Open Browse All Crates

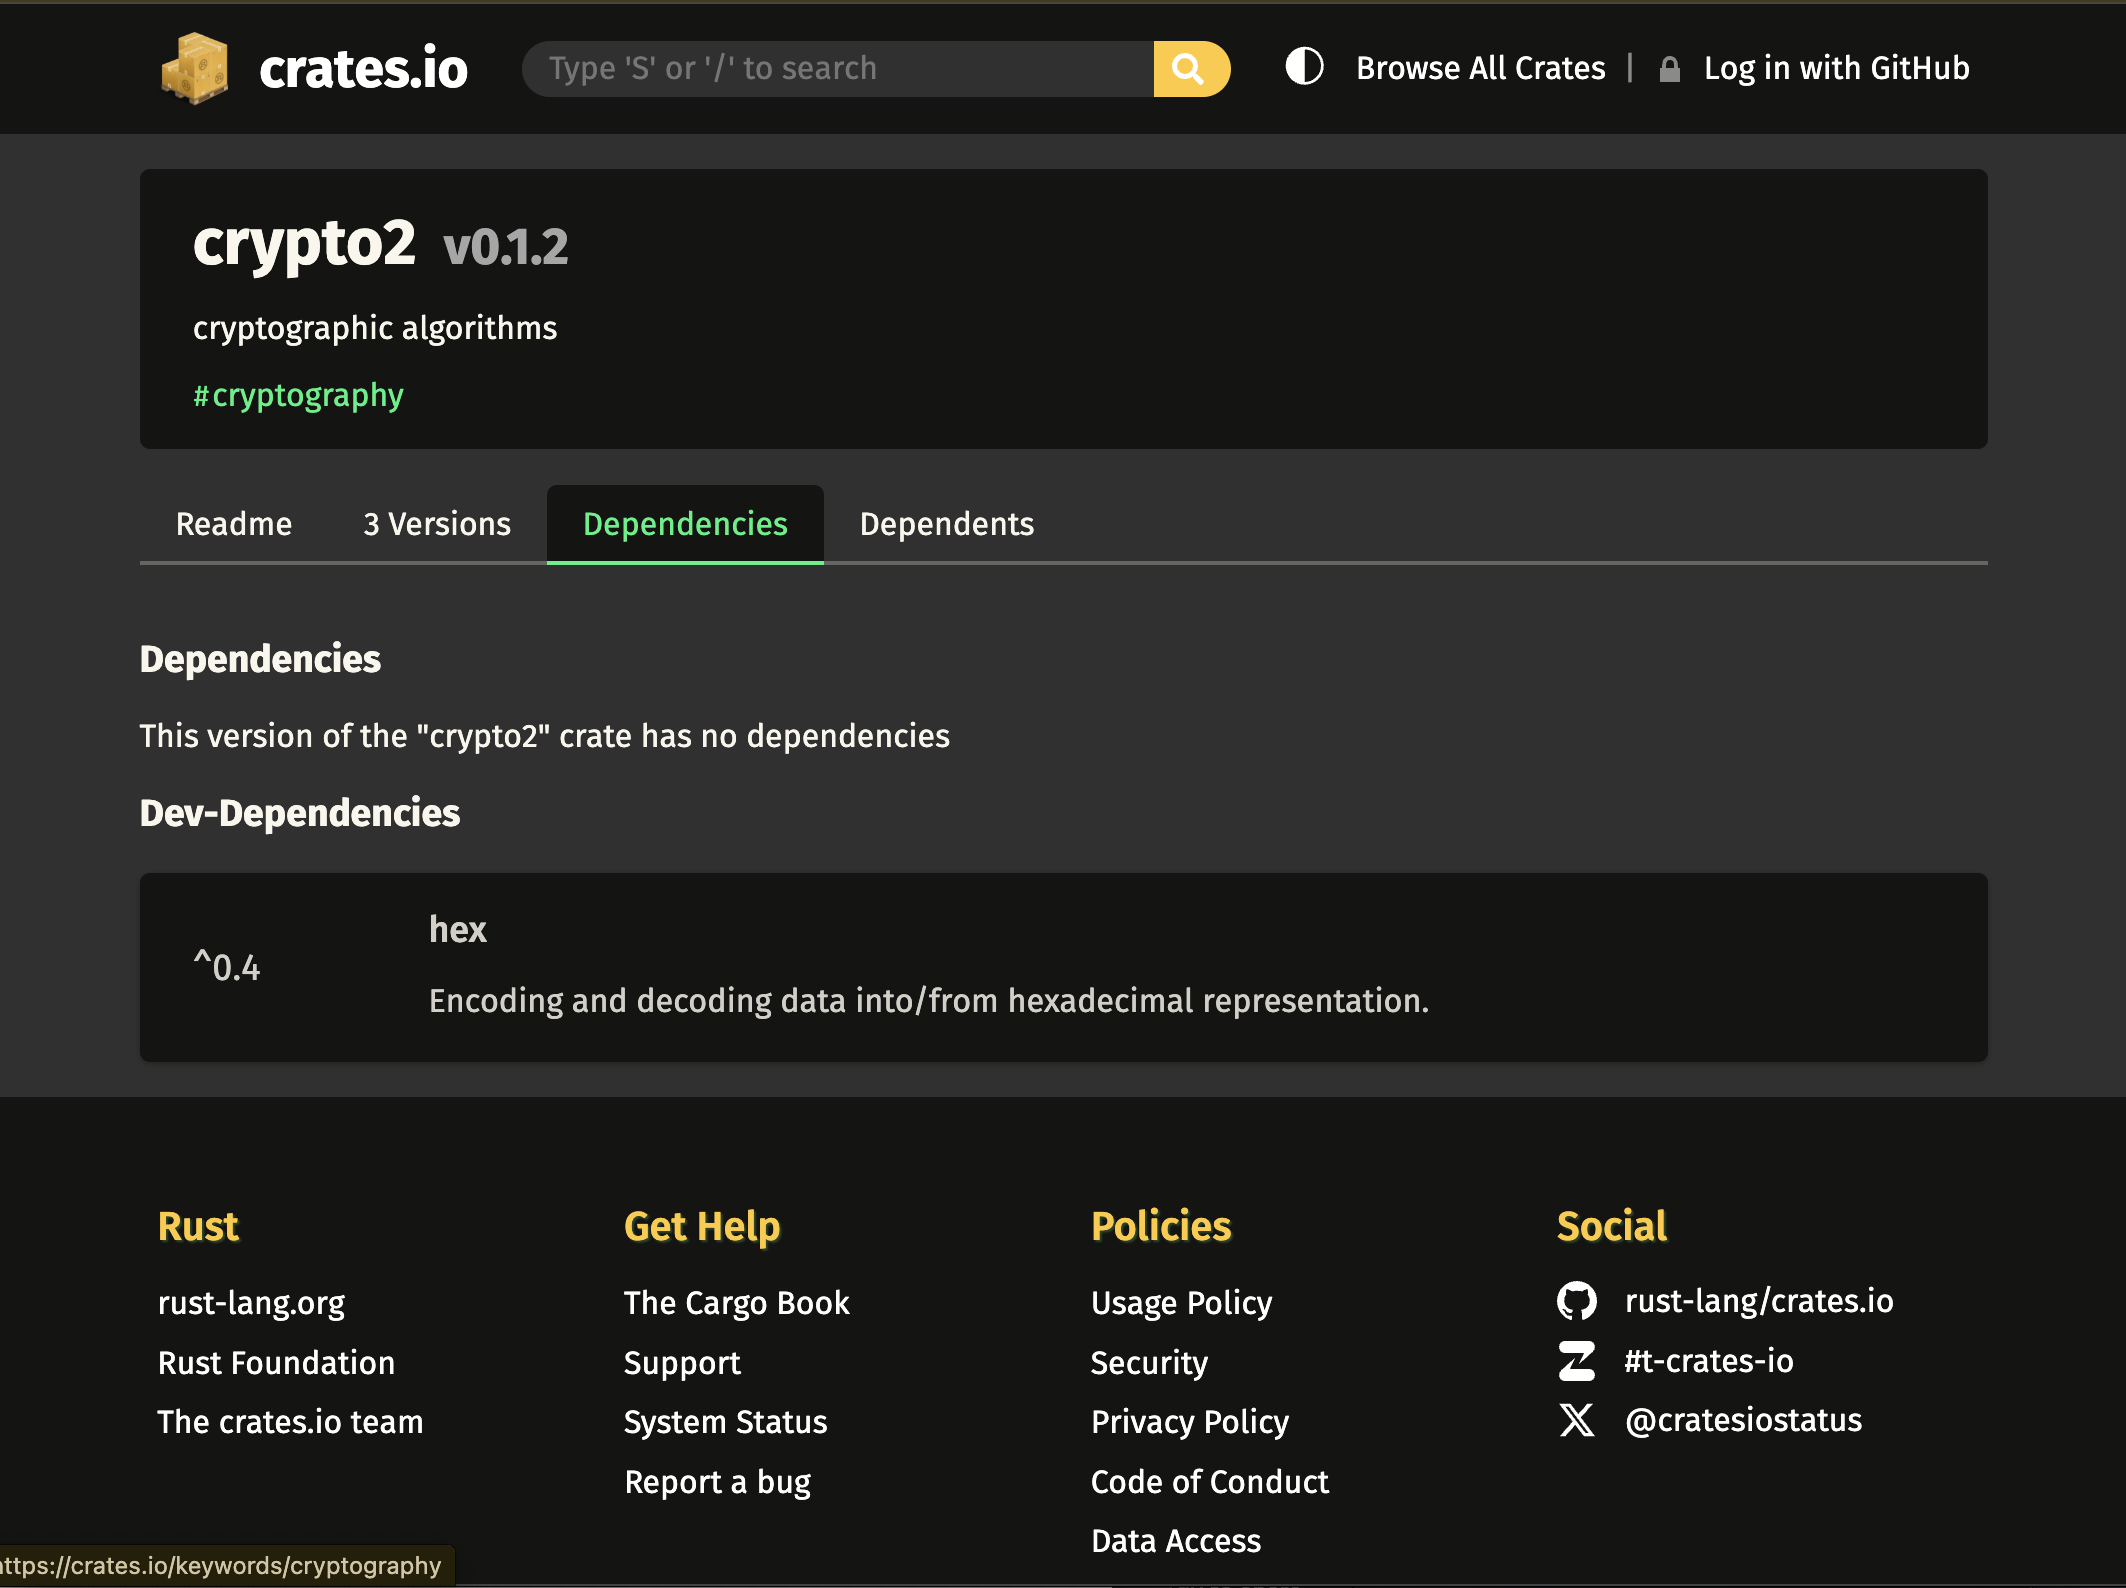pyautogui.click(x=1481, y=68)
